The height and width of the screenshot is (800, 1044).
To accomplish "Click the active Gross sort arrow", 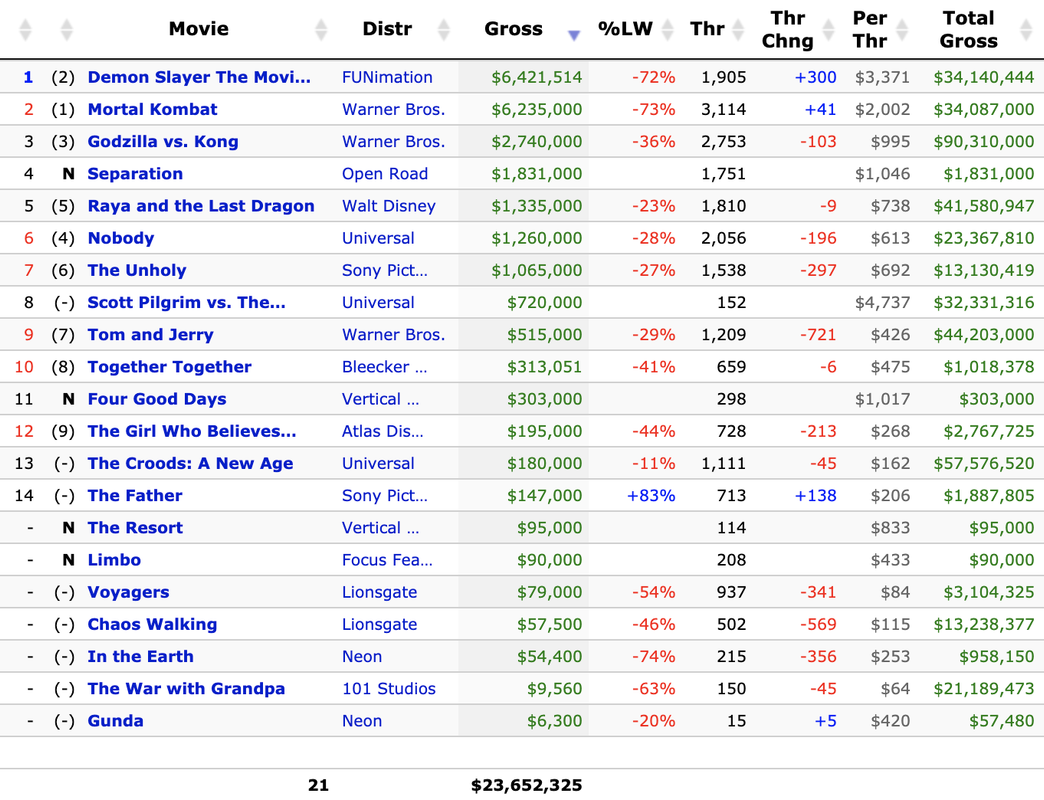I will [574, 35].
